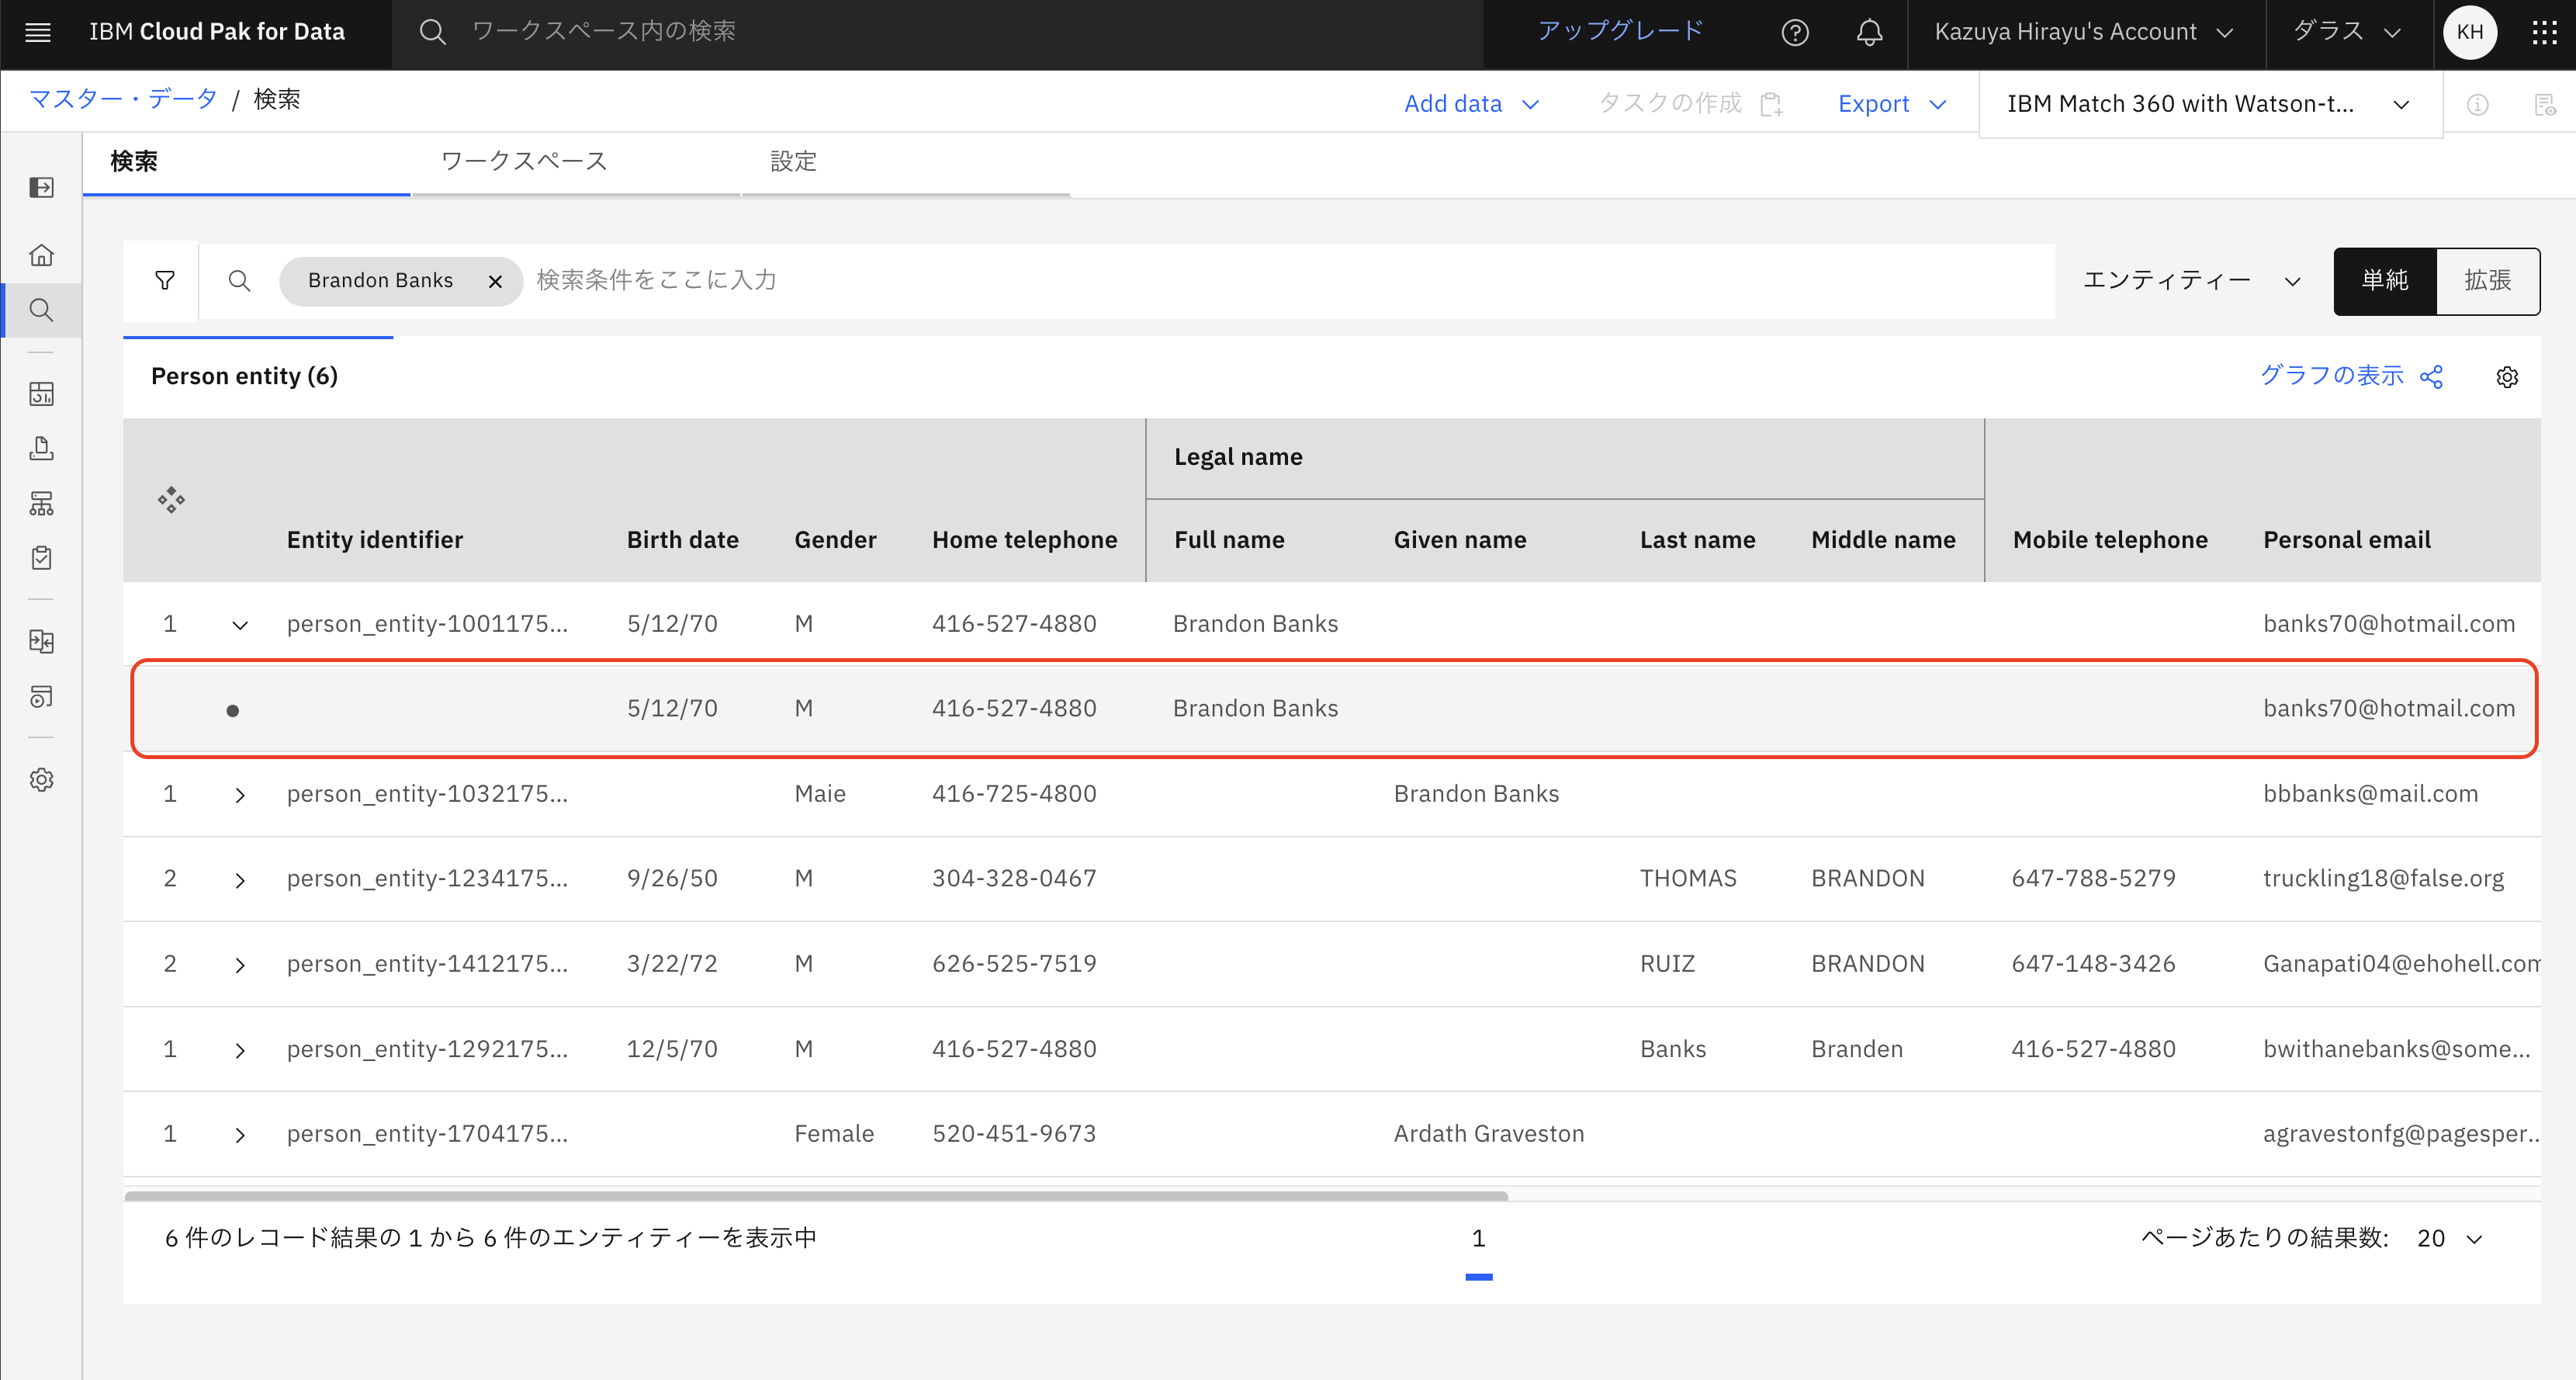Switch to 単純 search mode
The height and width of the screenshot is (1380, 2576).
tap(2384, 281)
